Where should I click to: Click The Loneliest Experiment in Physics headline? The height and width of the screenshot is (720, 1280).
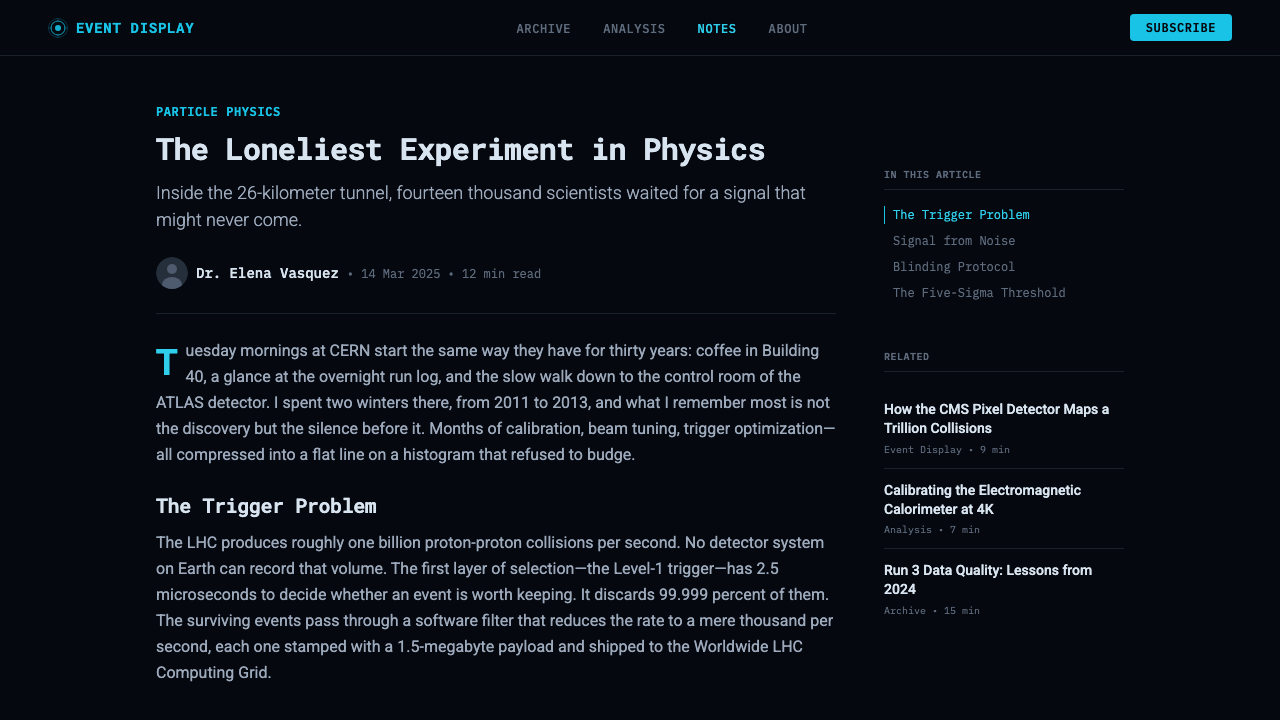tap(460, 149)
